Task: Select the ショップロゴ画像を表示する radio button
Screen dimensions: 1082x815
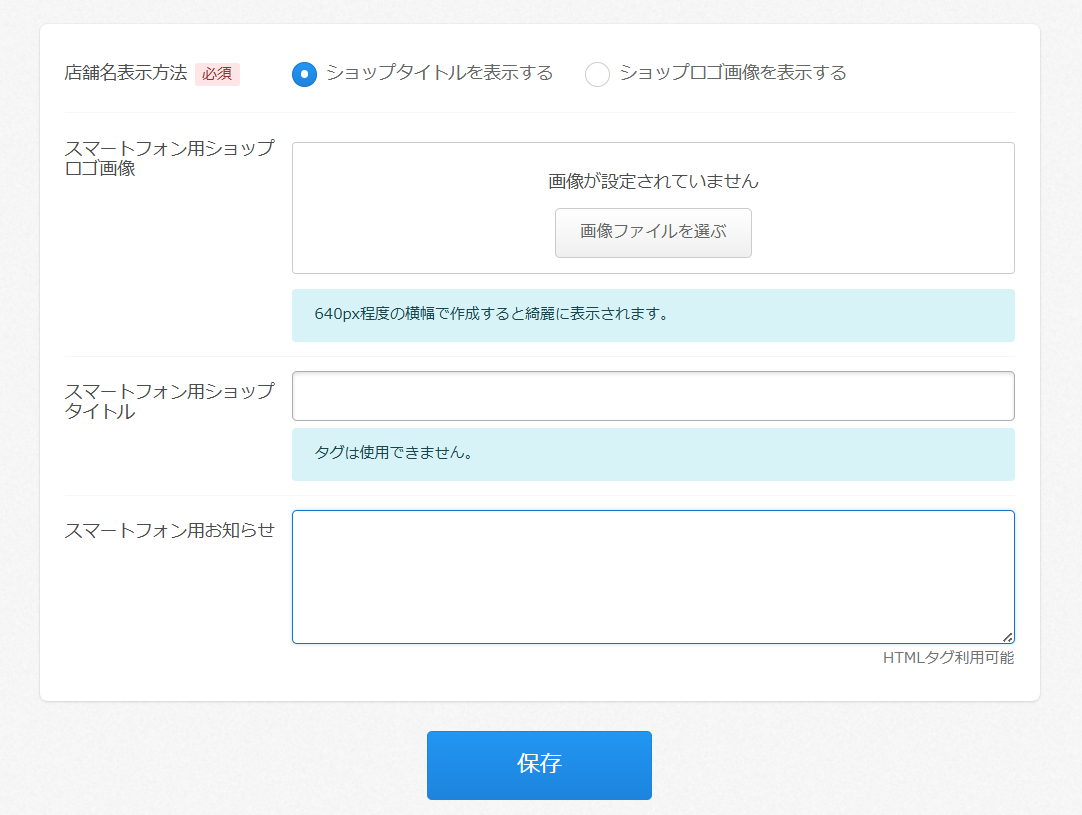Action: point(597,73)
